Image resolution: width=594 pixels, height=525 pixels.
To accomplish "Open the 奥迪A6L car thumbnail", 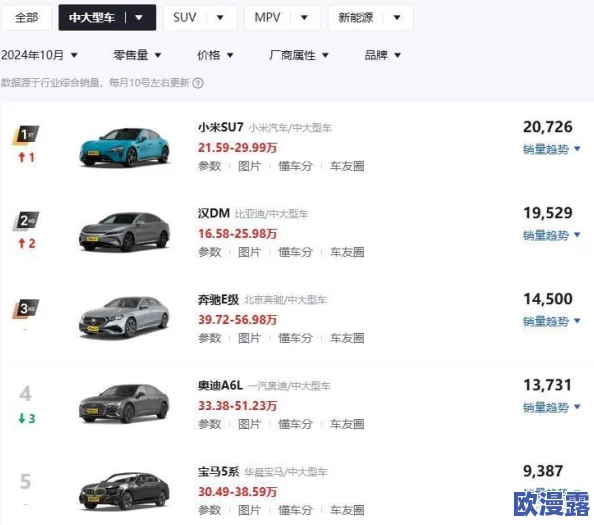I will pos(124,403).
